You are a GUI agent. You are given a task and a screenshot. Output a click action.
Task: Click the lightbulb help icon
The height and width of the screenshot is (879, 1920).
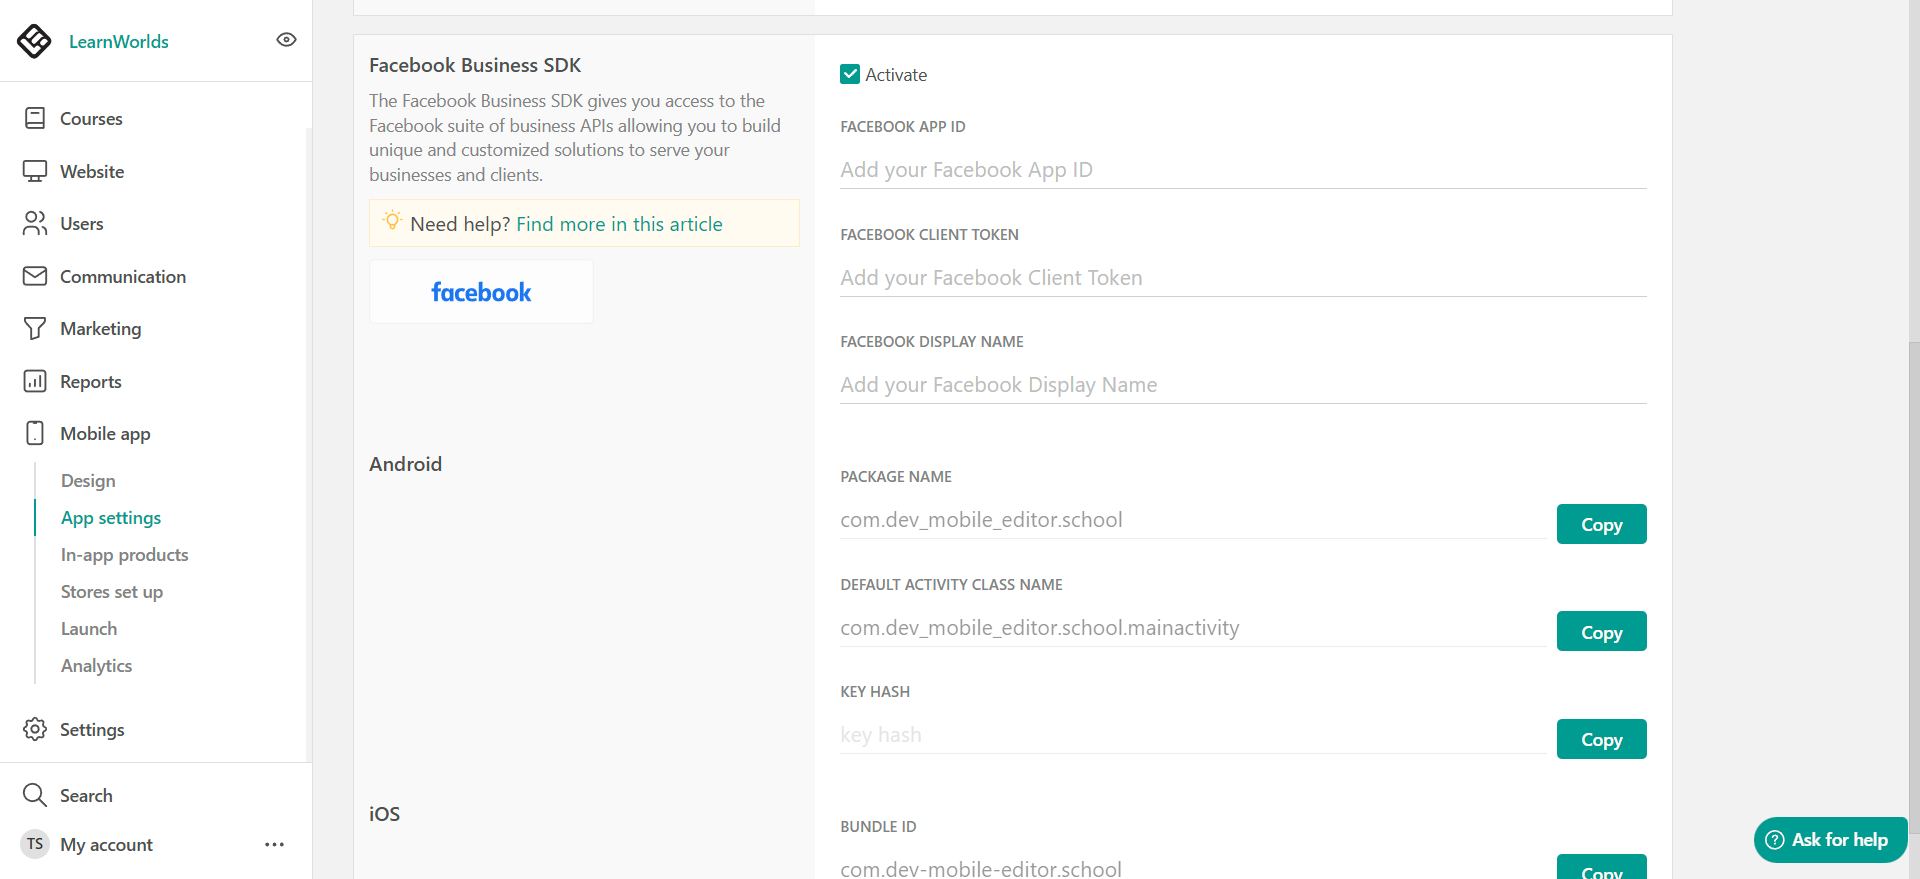392,220
